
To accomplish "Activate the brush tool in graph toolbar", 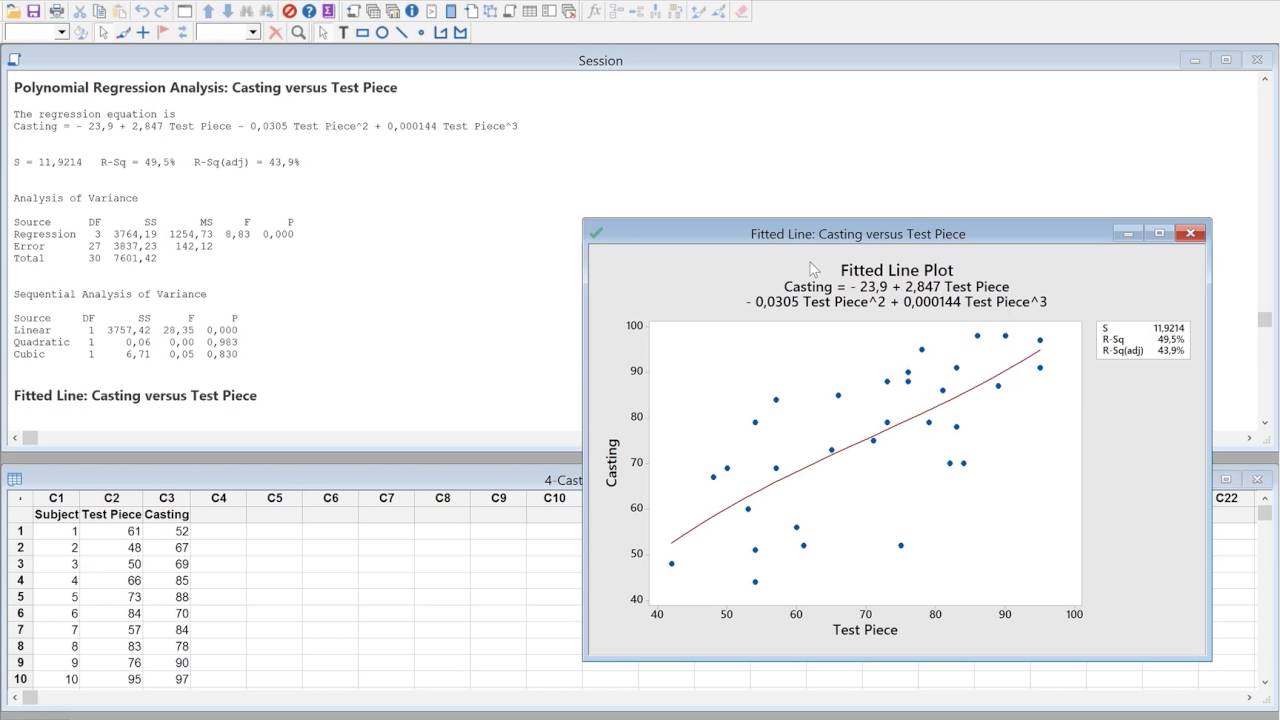I will (123, 32).
